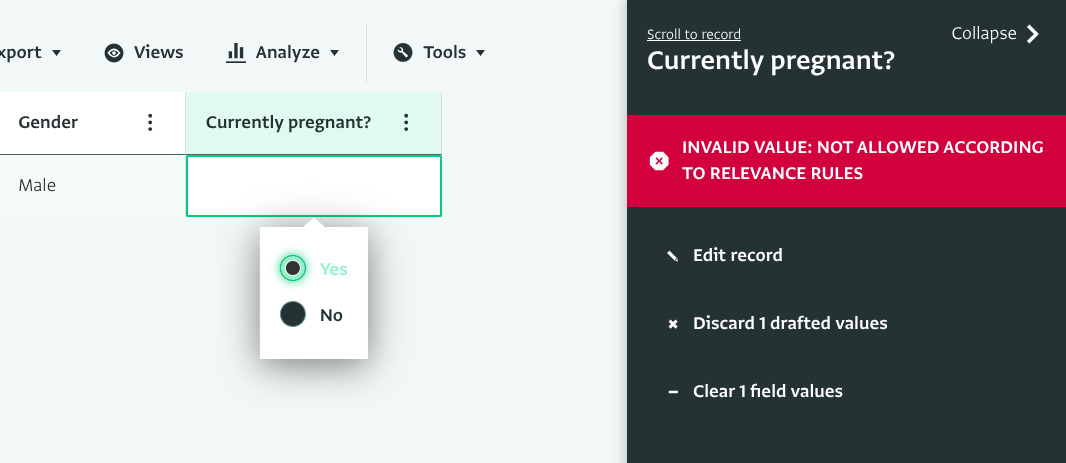Open Gender column three-dot menu
This screenshot has height=463, width=1066.
pos(150,122)
